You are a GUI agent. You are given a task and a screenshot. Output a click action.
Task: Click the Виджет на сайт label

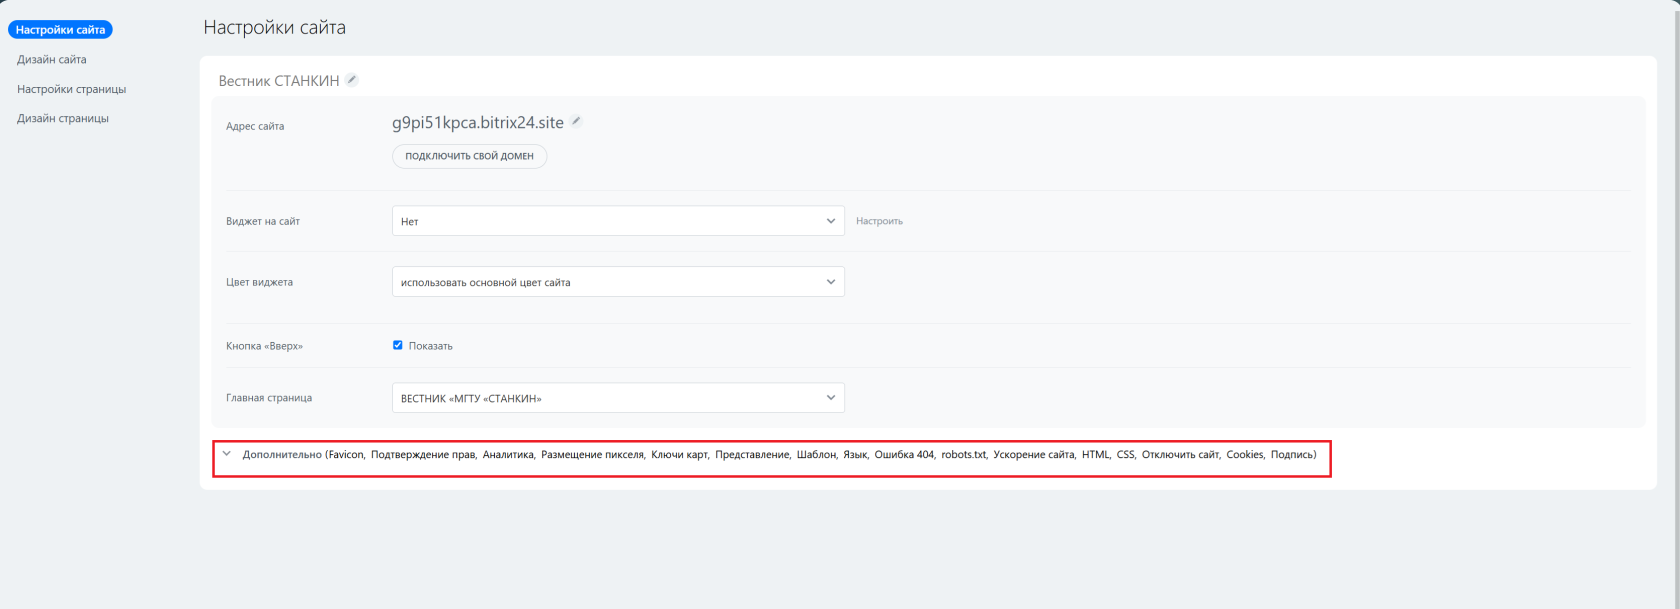coord(263,221)
